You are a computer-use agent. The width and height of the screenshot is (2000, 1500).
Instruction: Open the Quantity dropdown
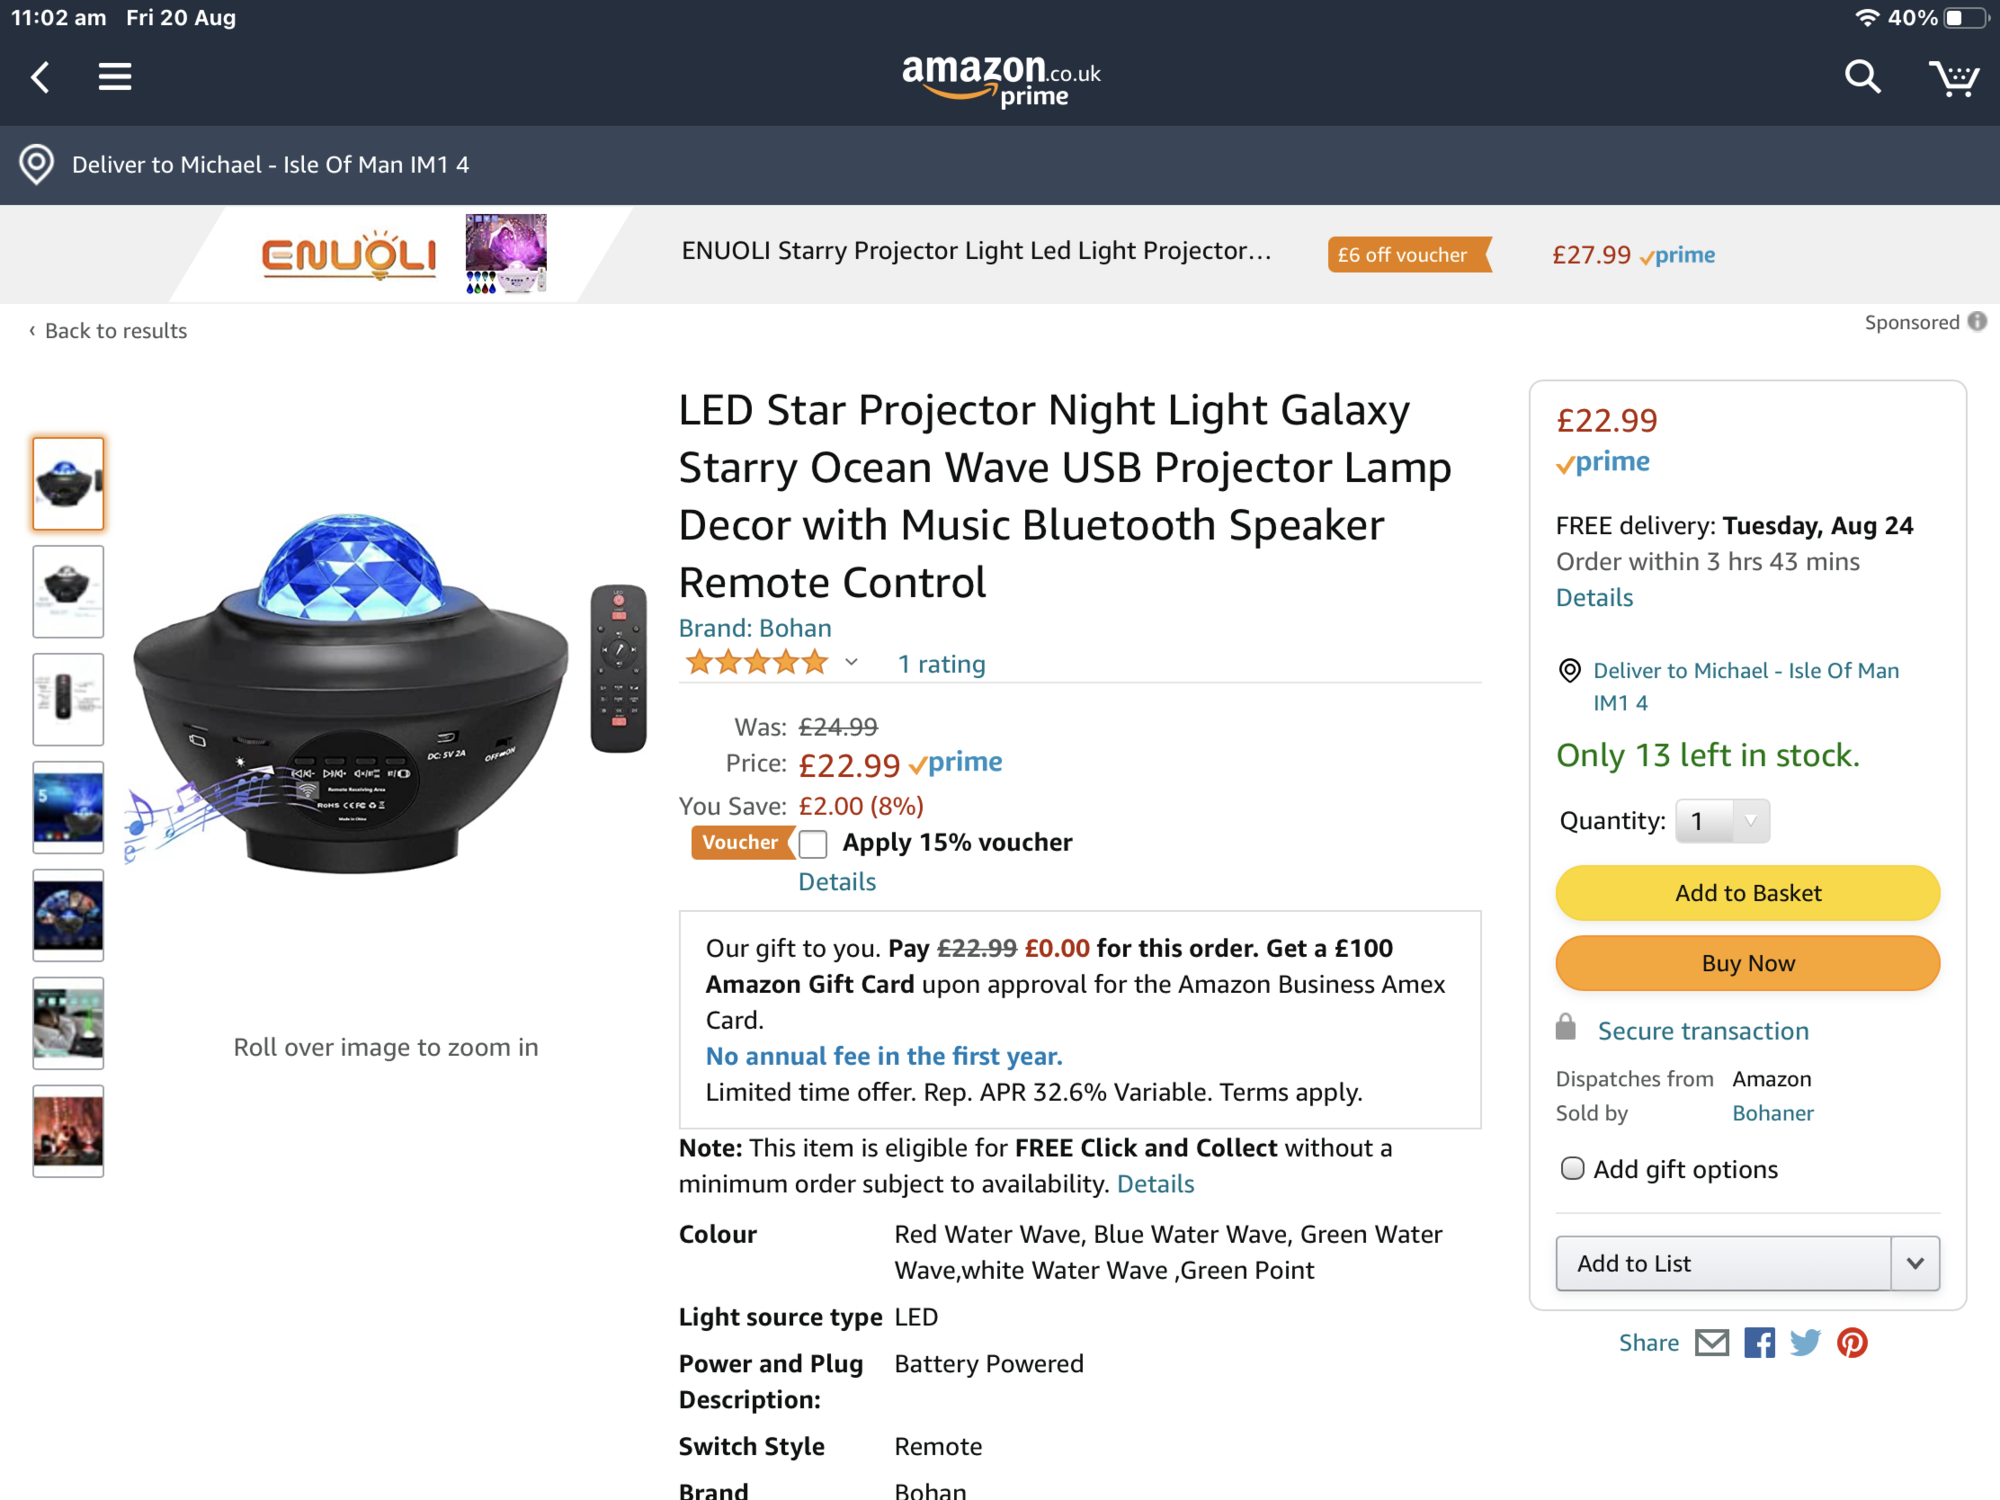1722,821
